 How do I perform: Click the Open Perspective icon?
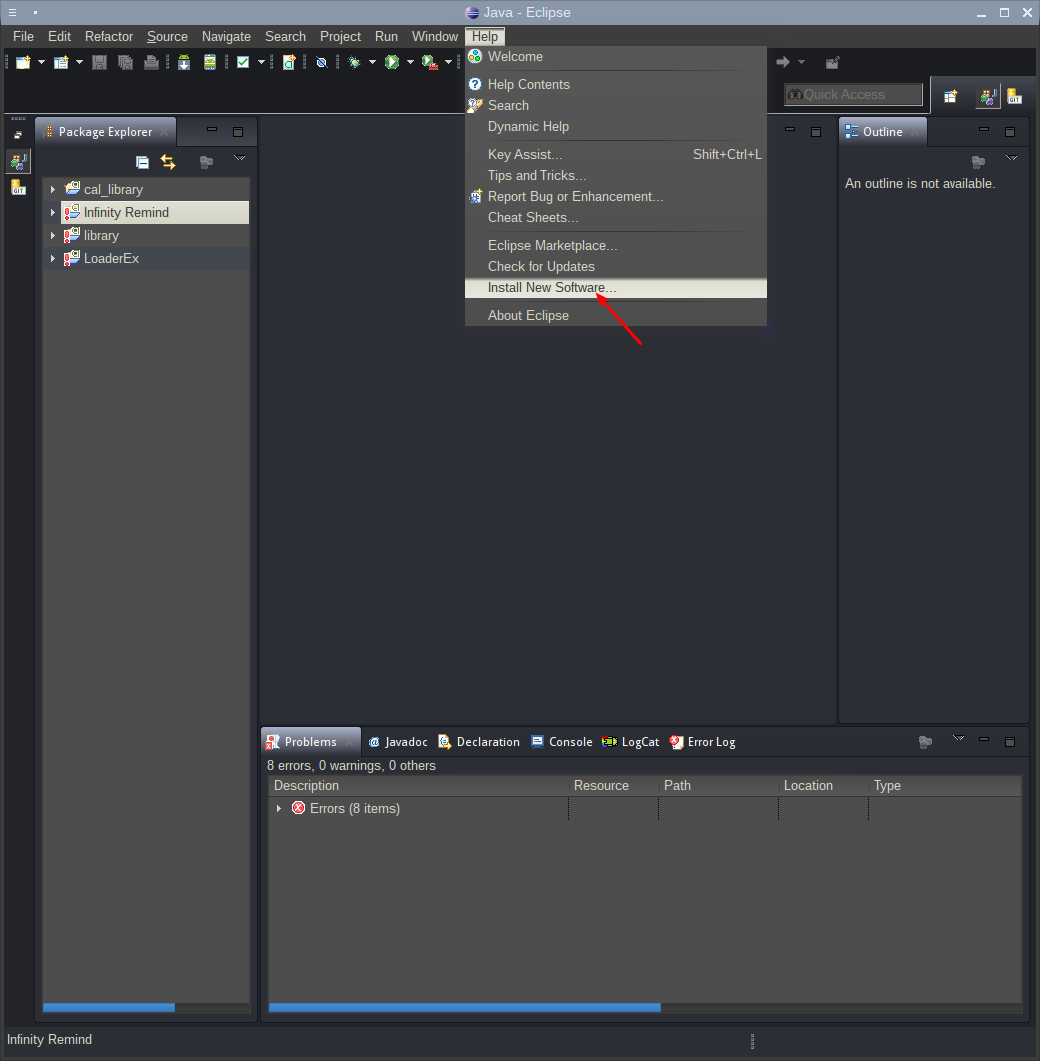(951, 96)
